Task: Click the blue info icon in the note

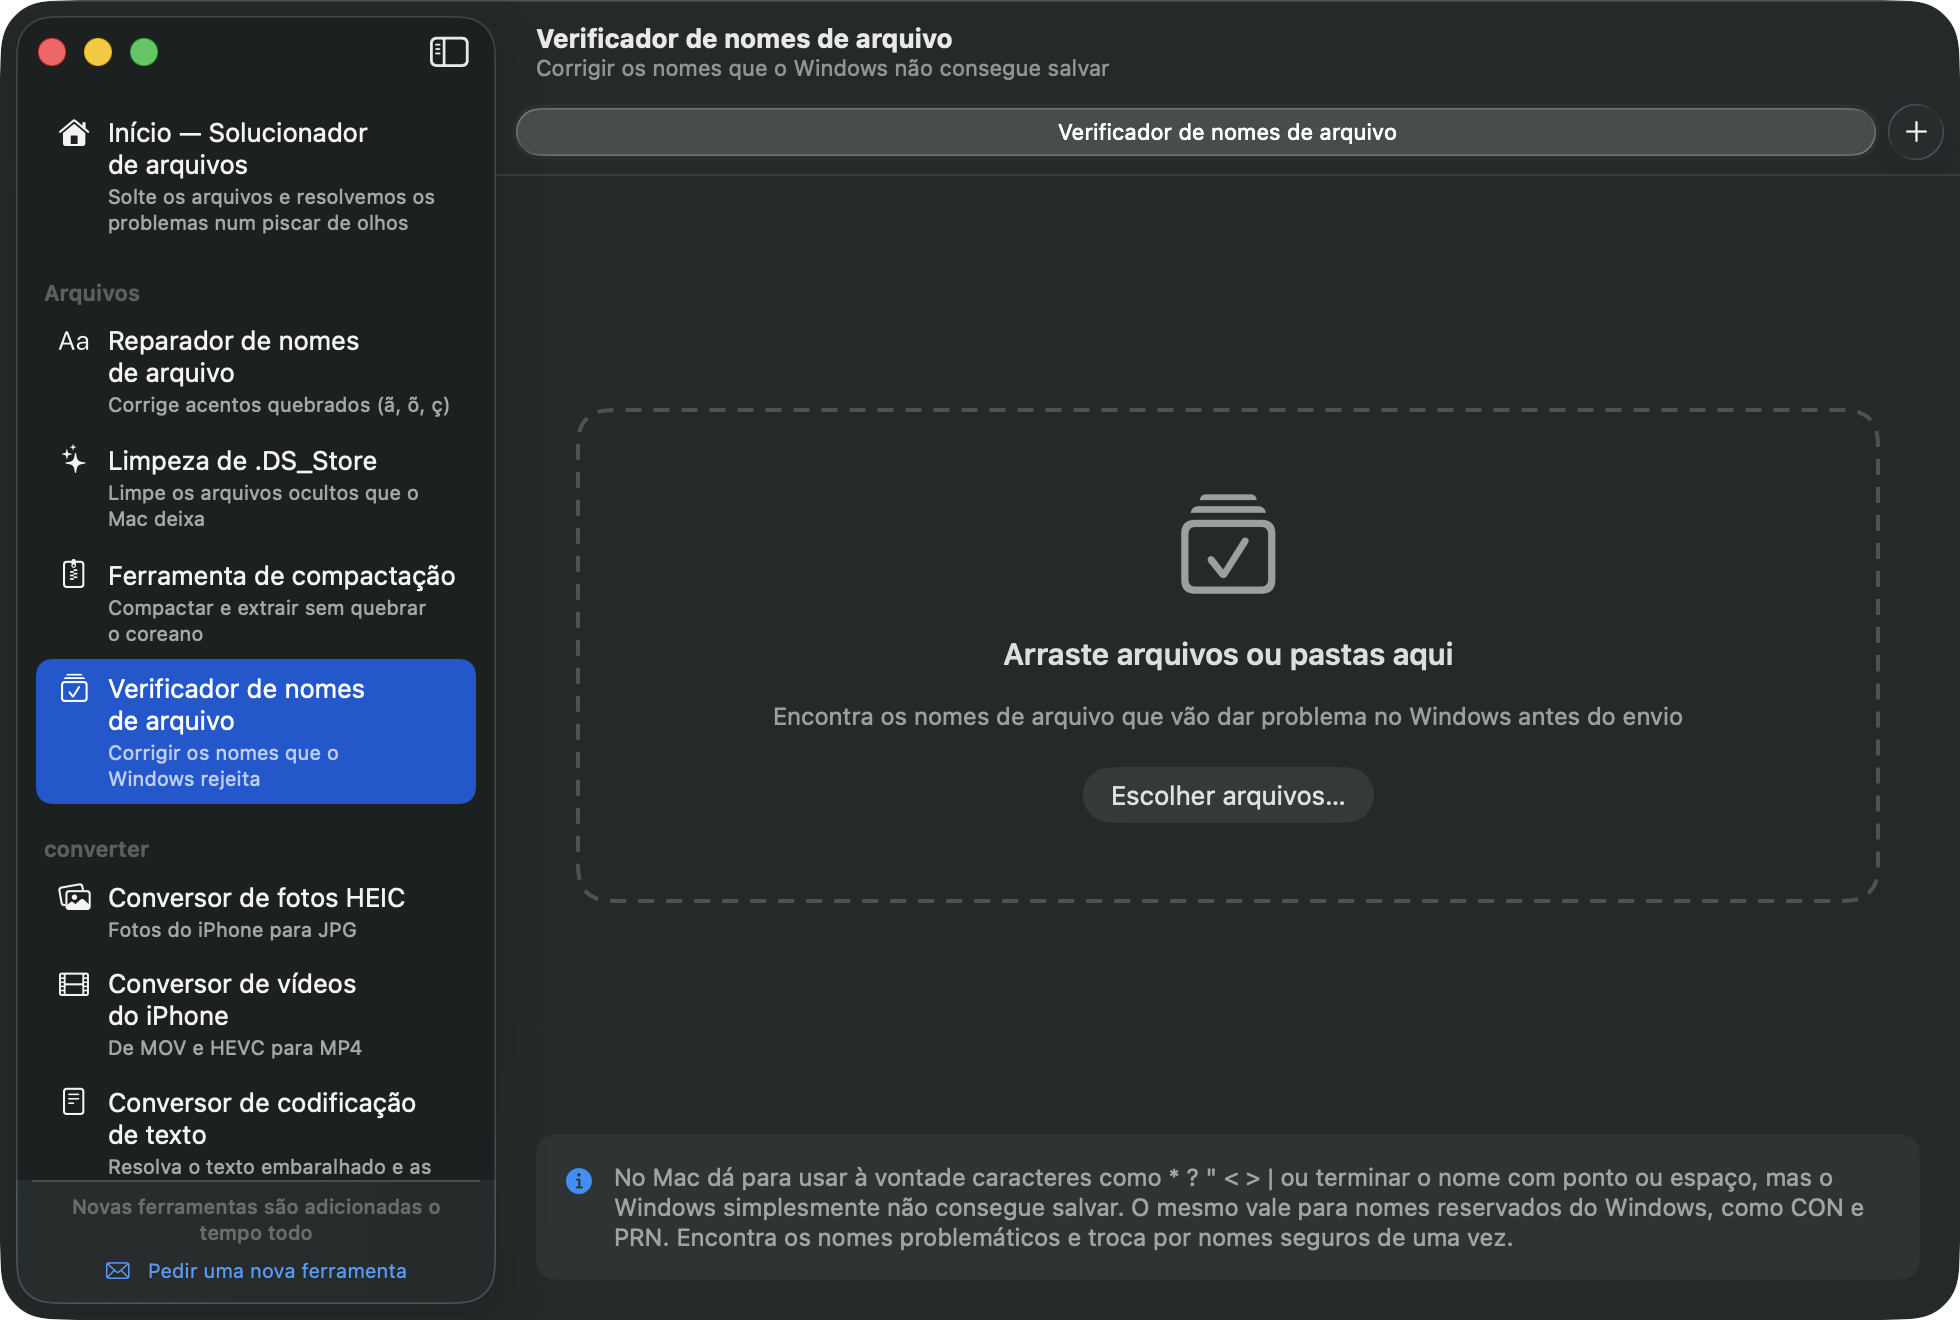Action: coord(579,1181)
